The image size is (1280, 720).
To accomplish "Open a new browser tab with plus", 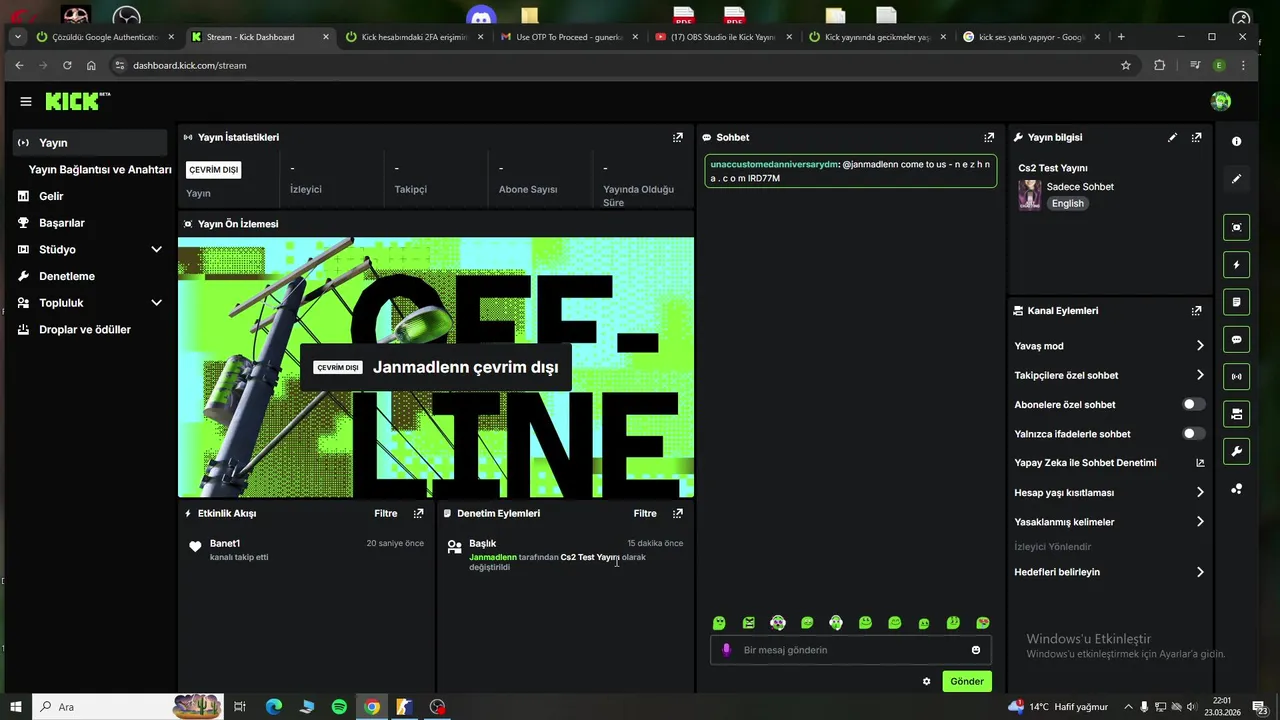I will point(1121,37).
